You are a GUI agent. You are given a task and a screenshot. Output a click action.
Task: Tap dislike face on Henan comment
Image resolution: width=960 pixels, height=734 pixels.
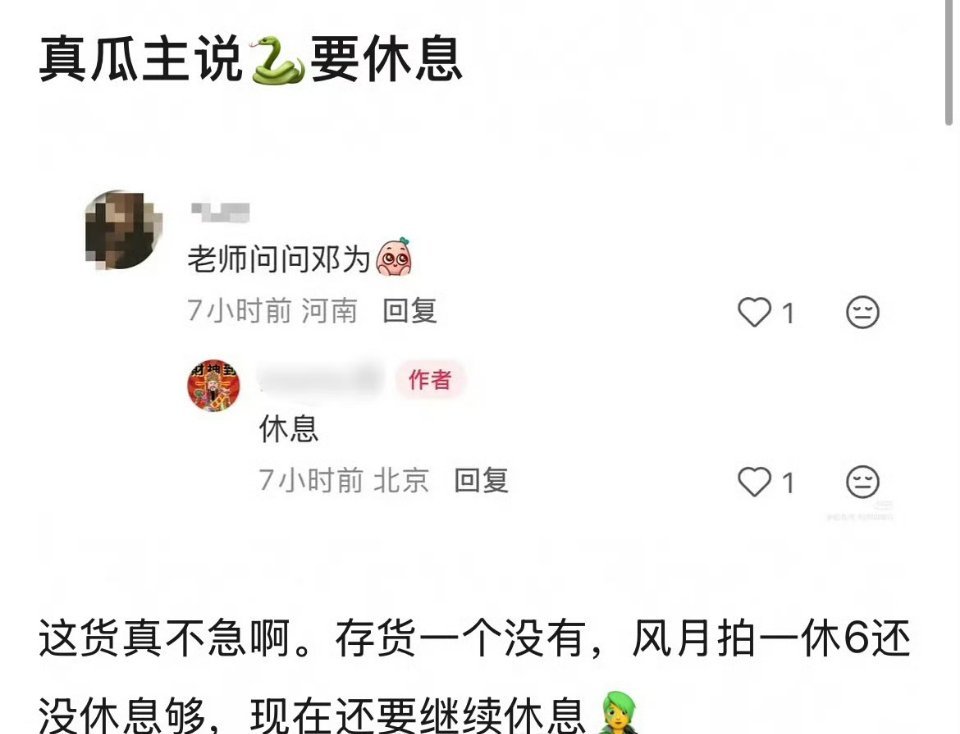pos(863,312)
